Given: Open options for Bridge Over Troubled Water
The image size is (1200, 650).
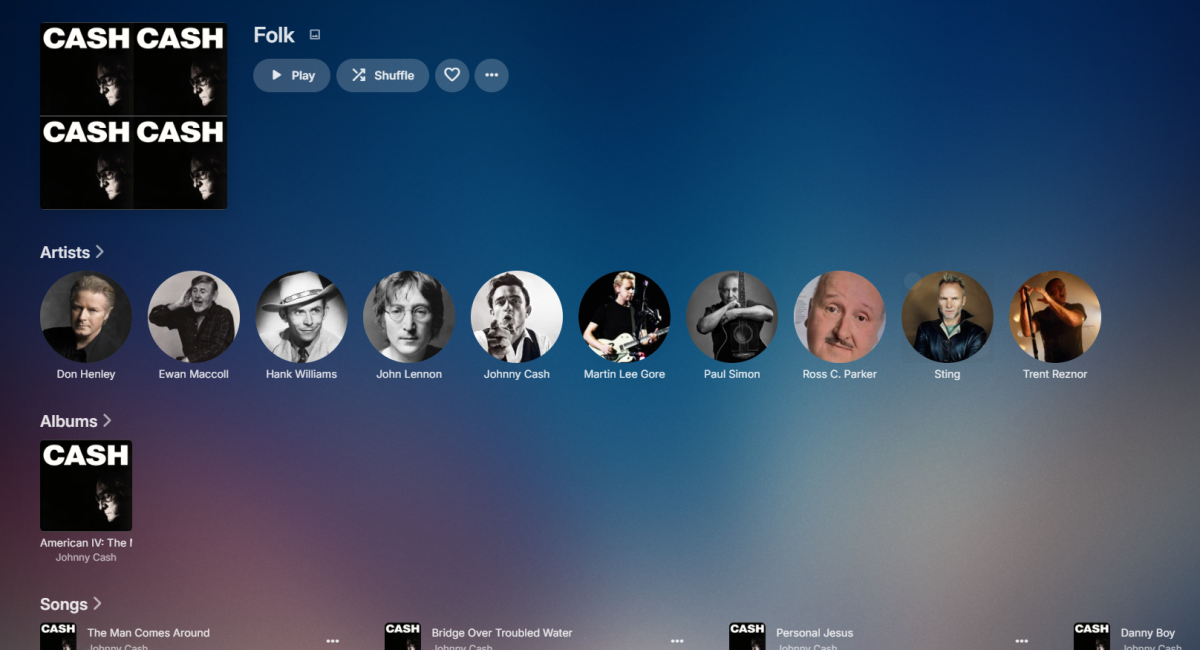Looking at the screenshot, I should pyautogui.click(x=677, y=641).
